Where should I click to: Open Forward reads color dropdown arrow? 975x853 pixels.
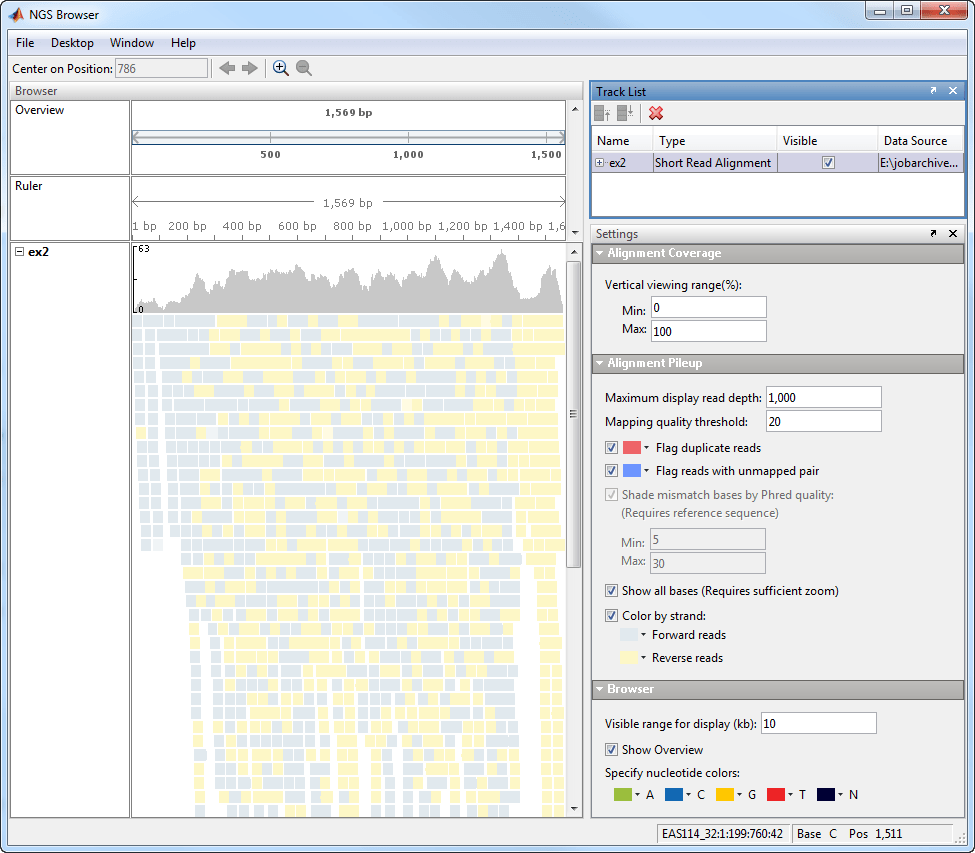644,635
